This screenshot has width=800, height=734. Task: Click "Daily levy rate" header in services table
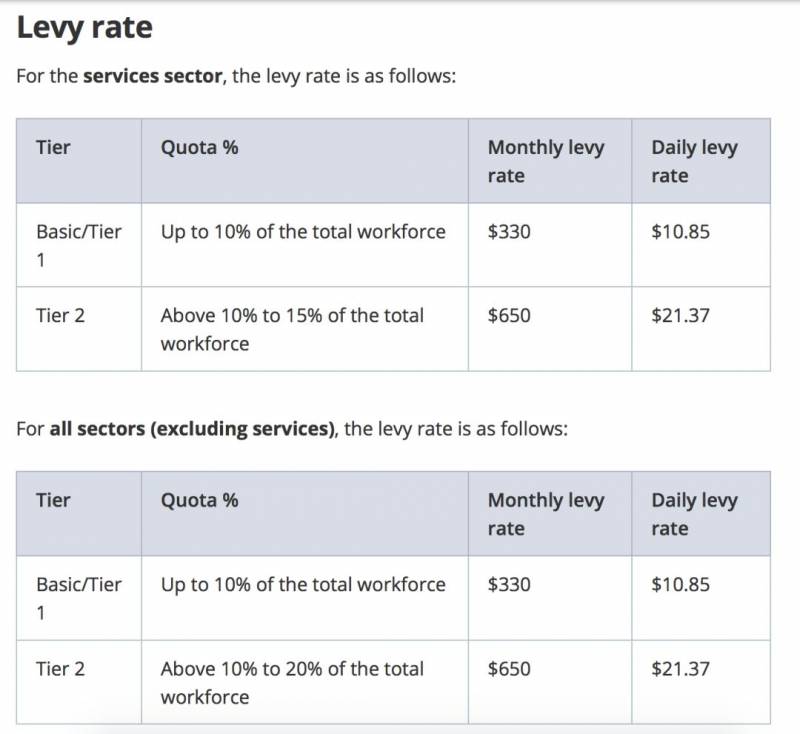694,161
